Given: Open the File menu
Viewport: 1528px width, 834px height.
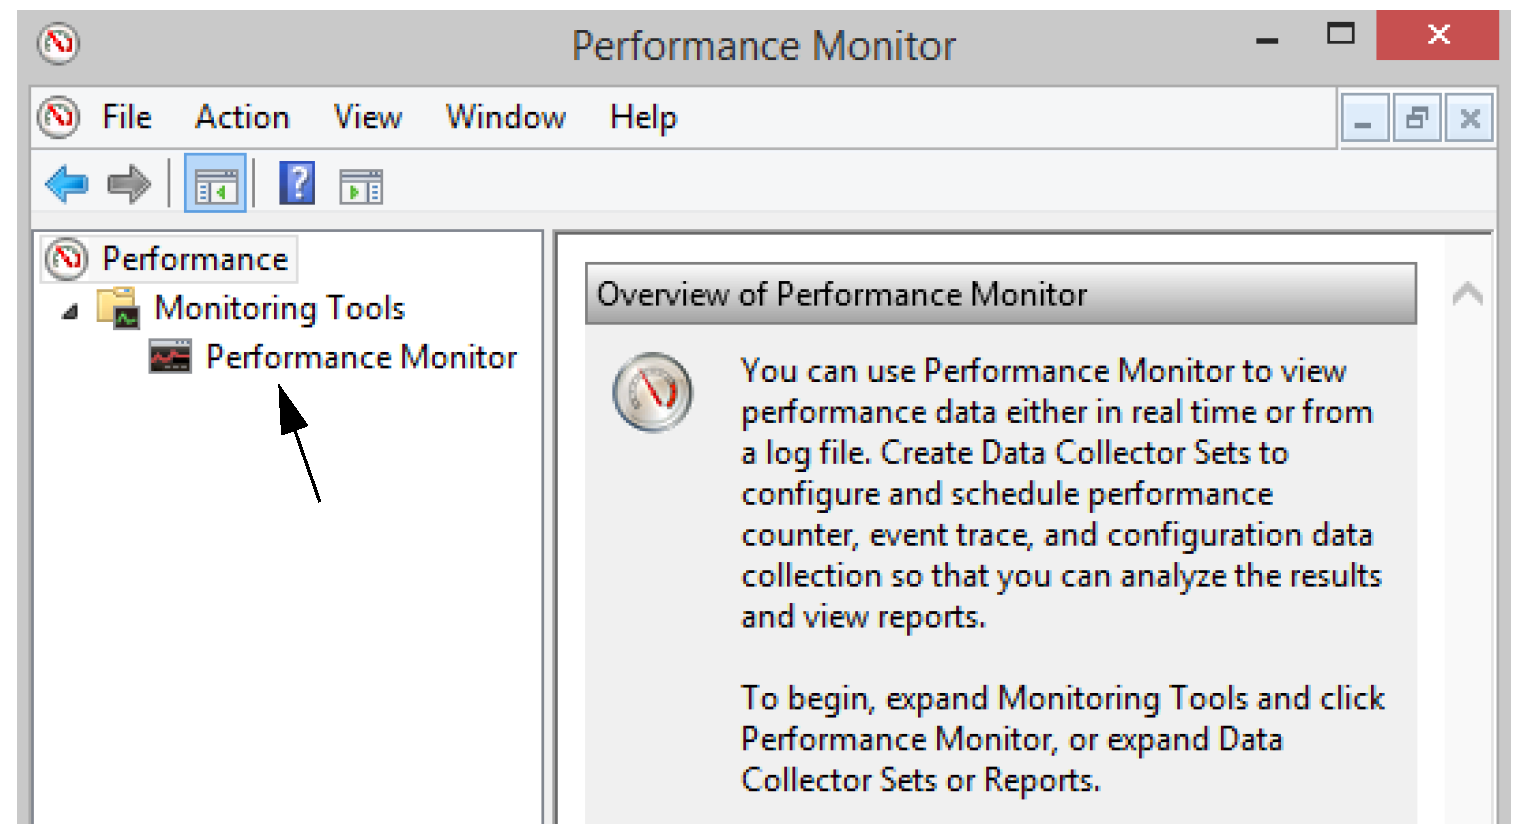Looking at the screenshot, I should pos(127,117).
